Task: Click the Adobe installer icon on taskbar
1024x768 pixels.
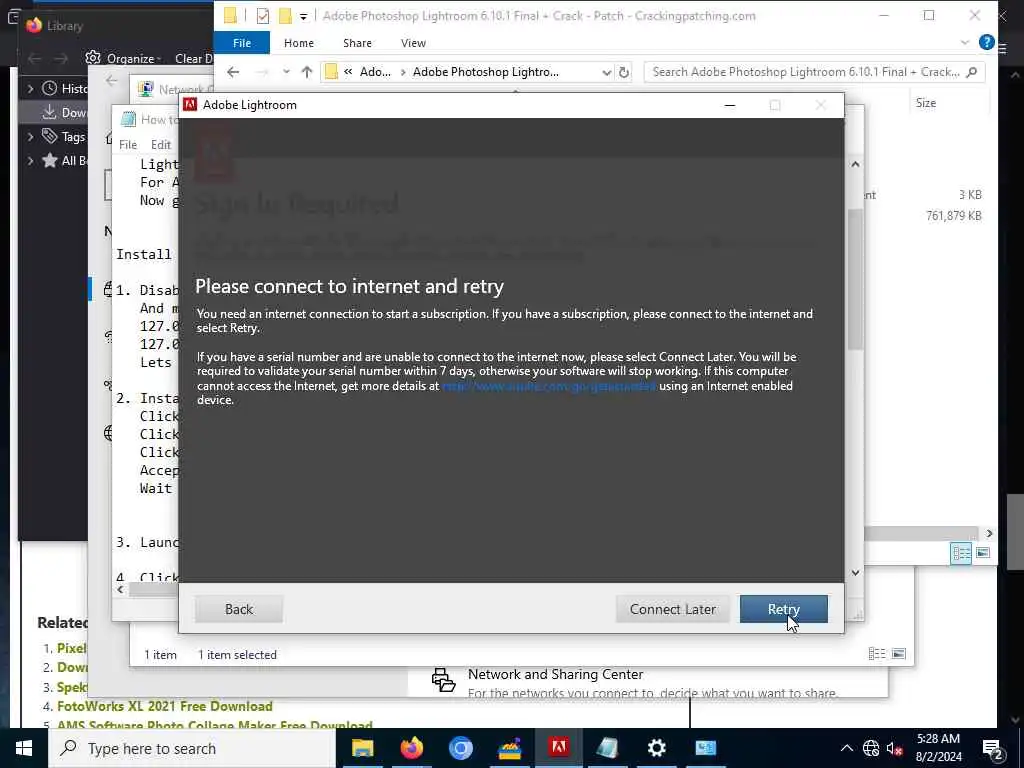Action: [x=558, y=748]
